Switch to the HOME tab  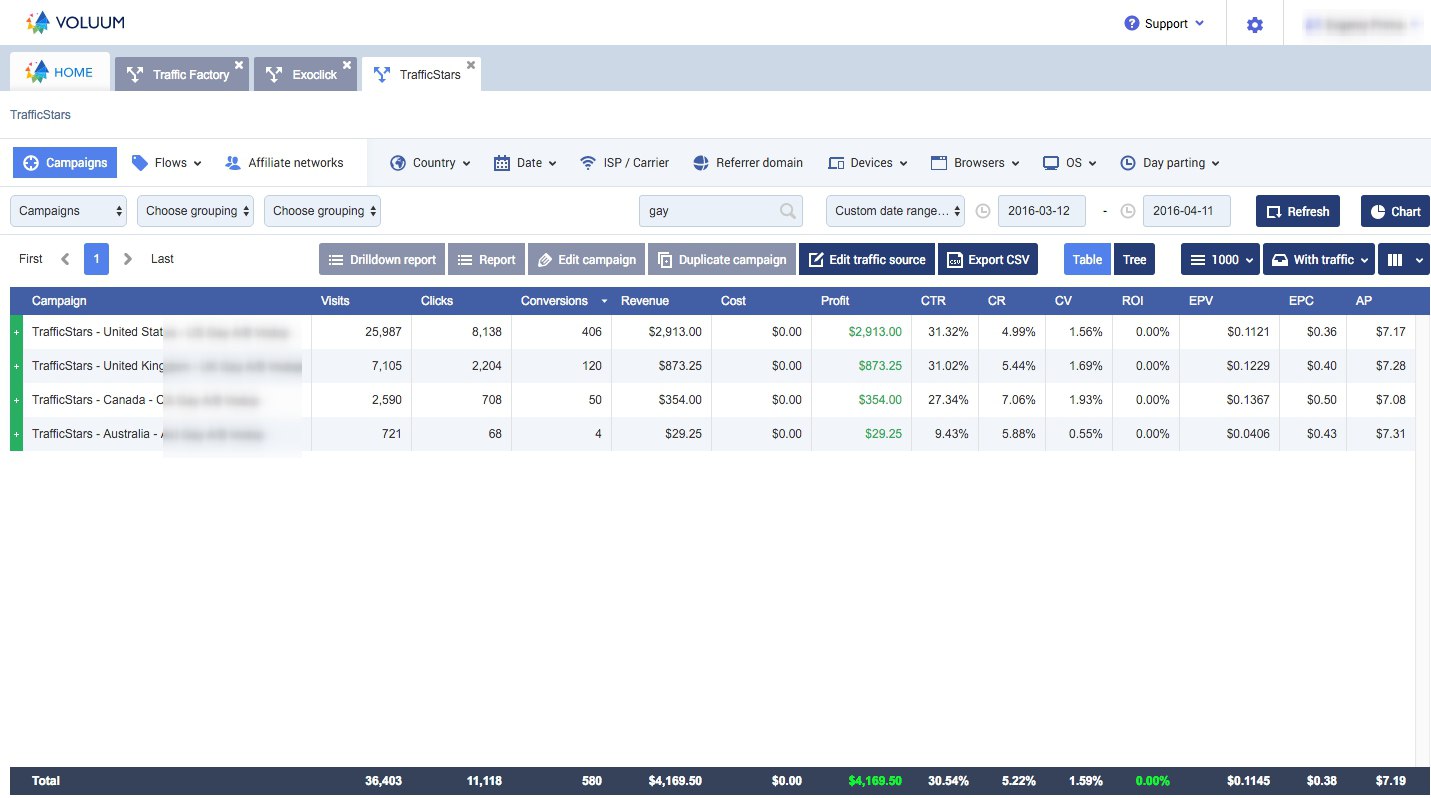pos(60,72)
